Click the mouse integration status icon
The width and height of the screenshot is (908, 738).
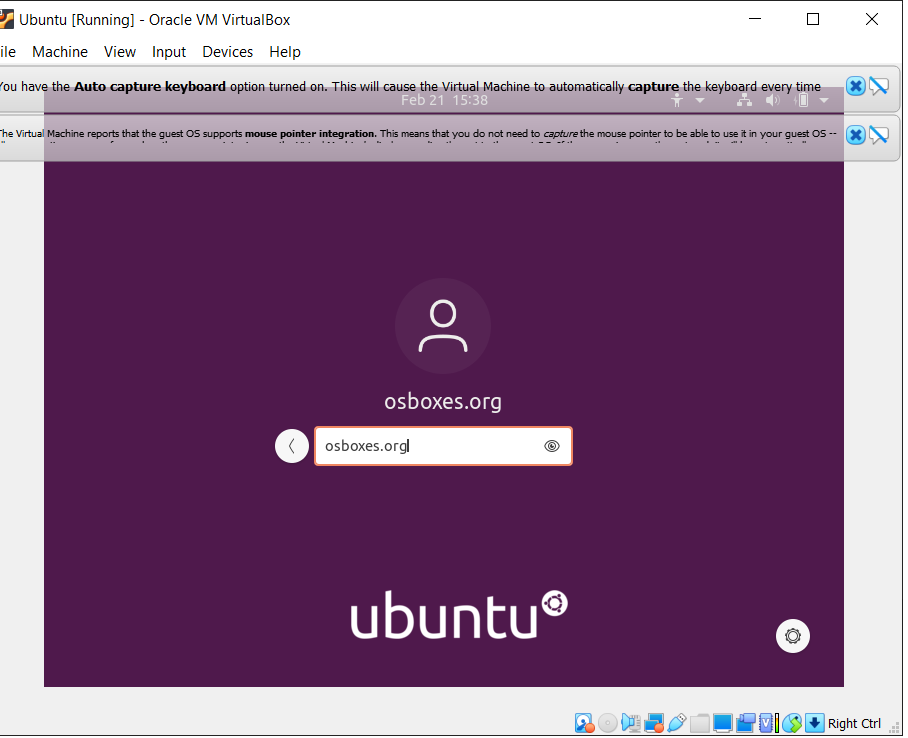(792, 723)
